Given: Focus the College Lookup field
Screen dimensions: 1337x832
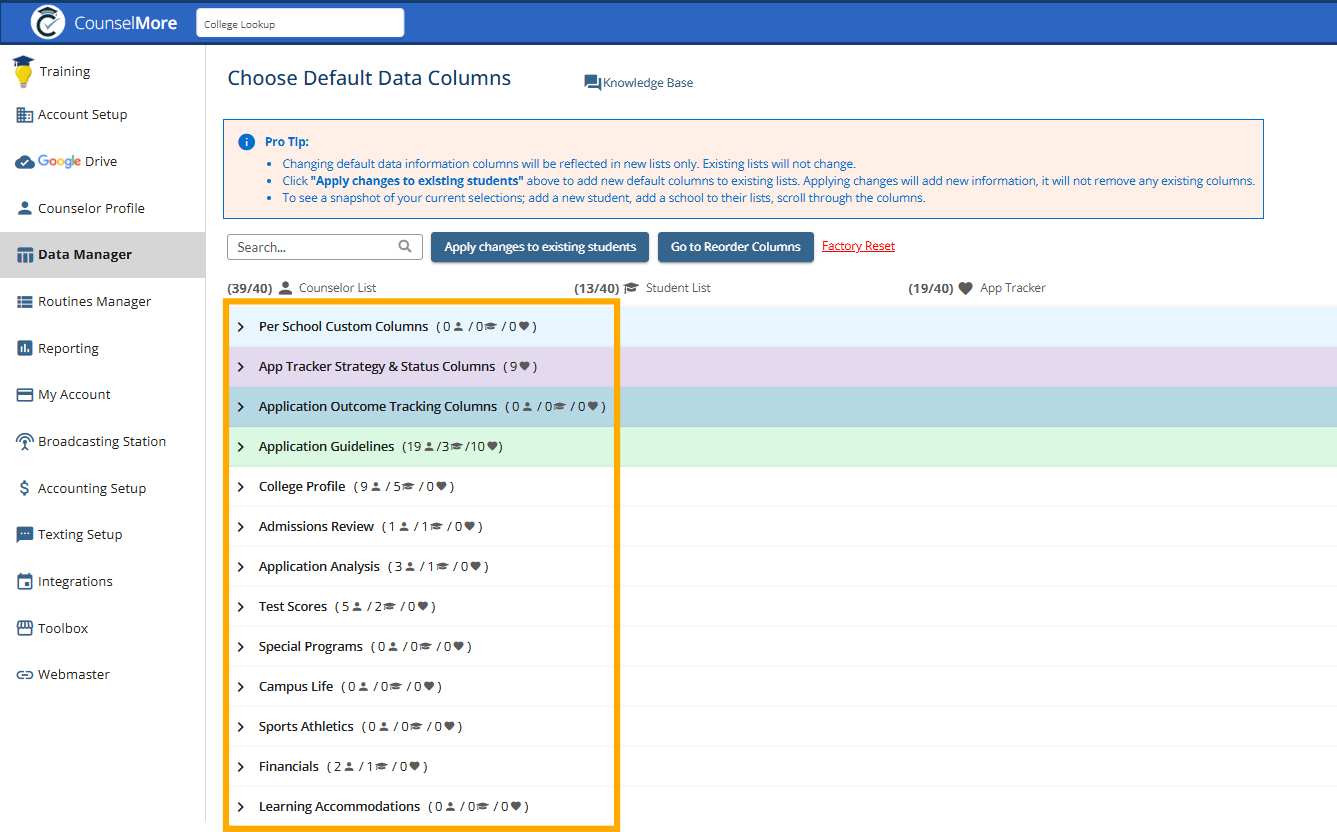Looking at the screenshot, I should point(300,23).
